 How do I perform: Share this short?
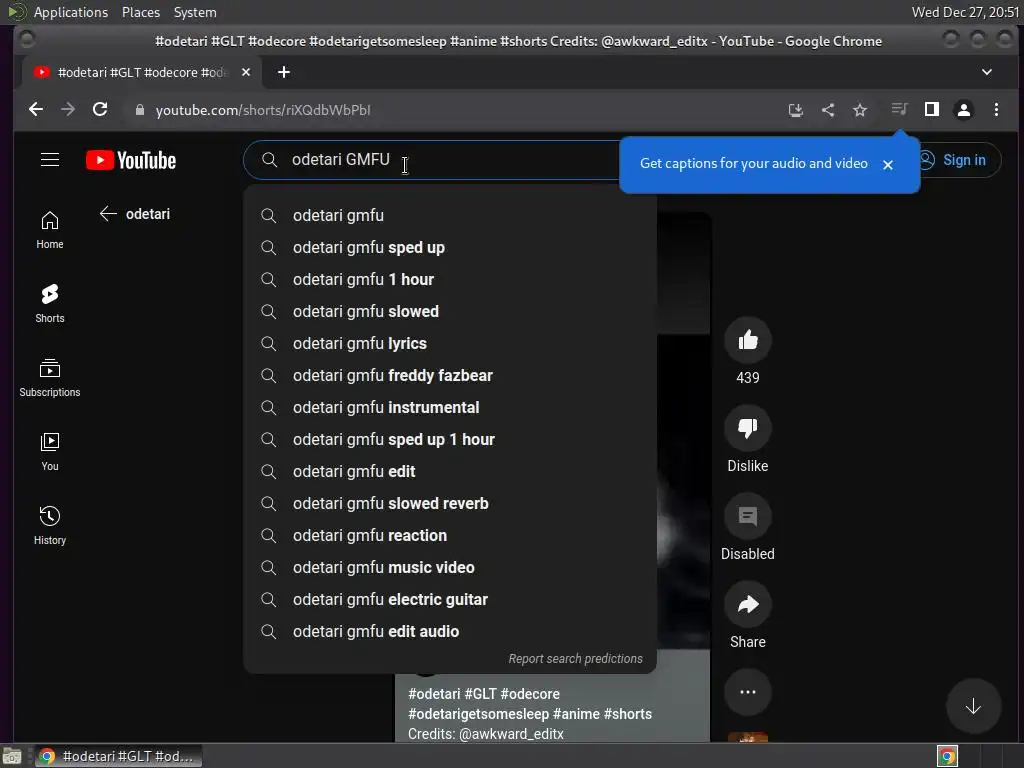click(x=748, y=604)
